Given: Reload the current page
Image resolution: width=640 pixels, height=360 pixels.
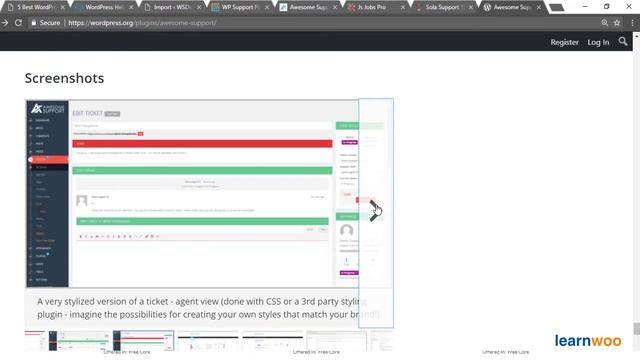Looking at the screenshot, I should pyautogui.click(x=18, y=23).
